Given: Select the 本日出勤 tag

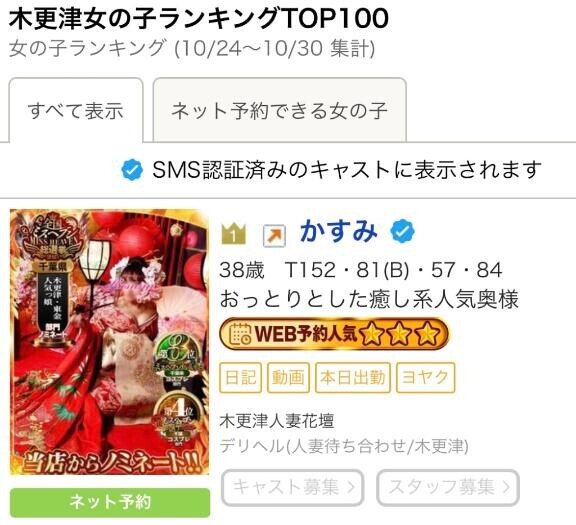Looking at the screenshot, I should point(353,377).
